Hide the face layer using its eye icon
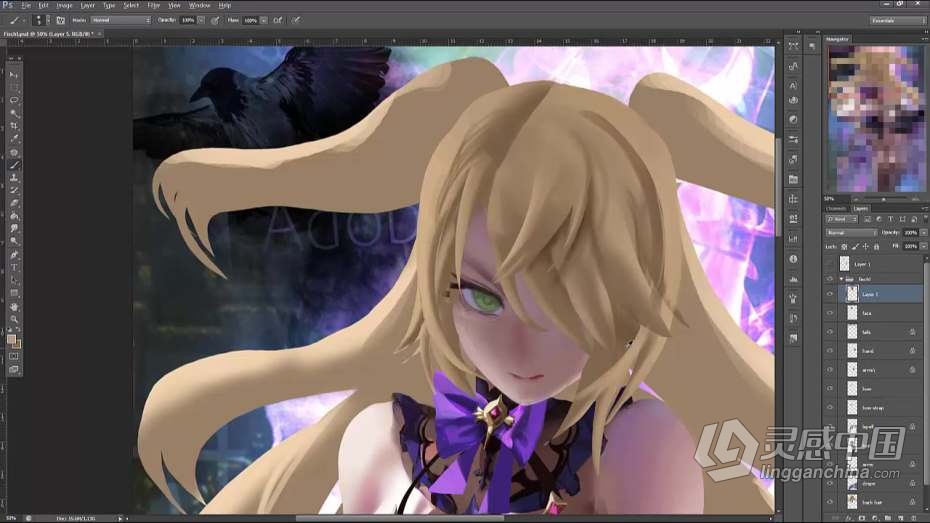930x523 pixels. pos(830,313)
